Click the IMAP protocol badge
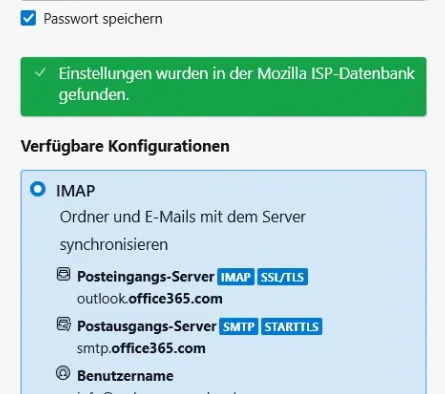445x394 pixels. point(236,277)
